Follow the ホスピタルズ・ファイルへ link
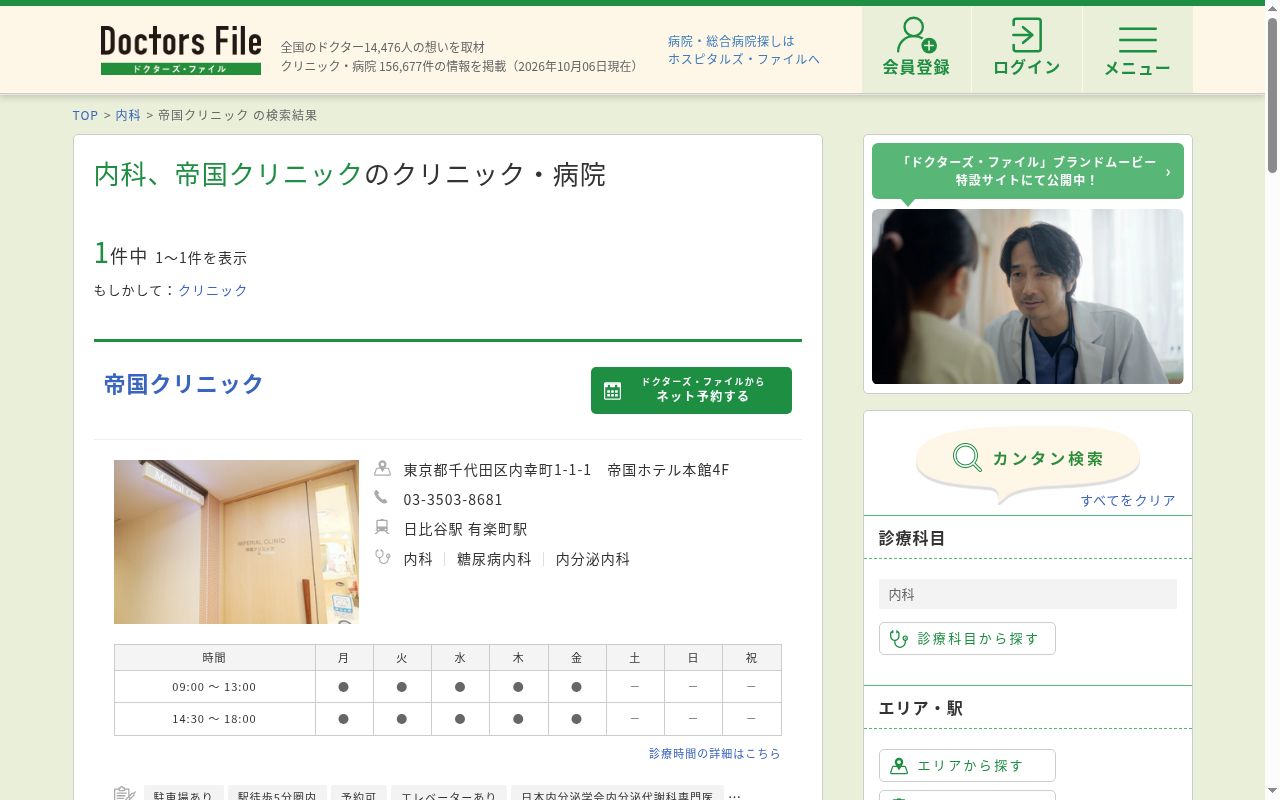This screenshot has width=1280, height=800. (x=744, y=59)
